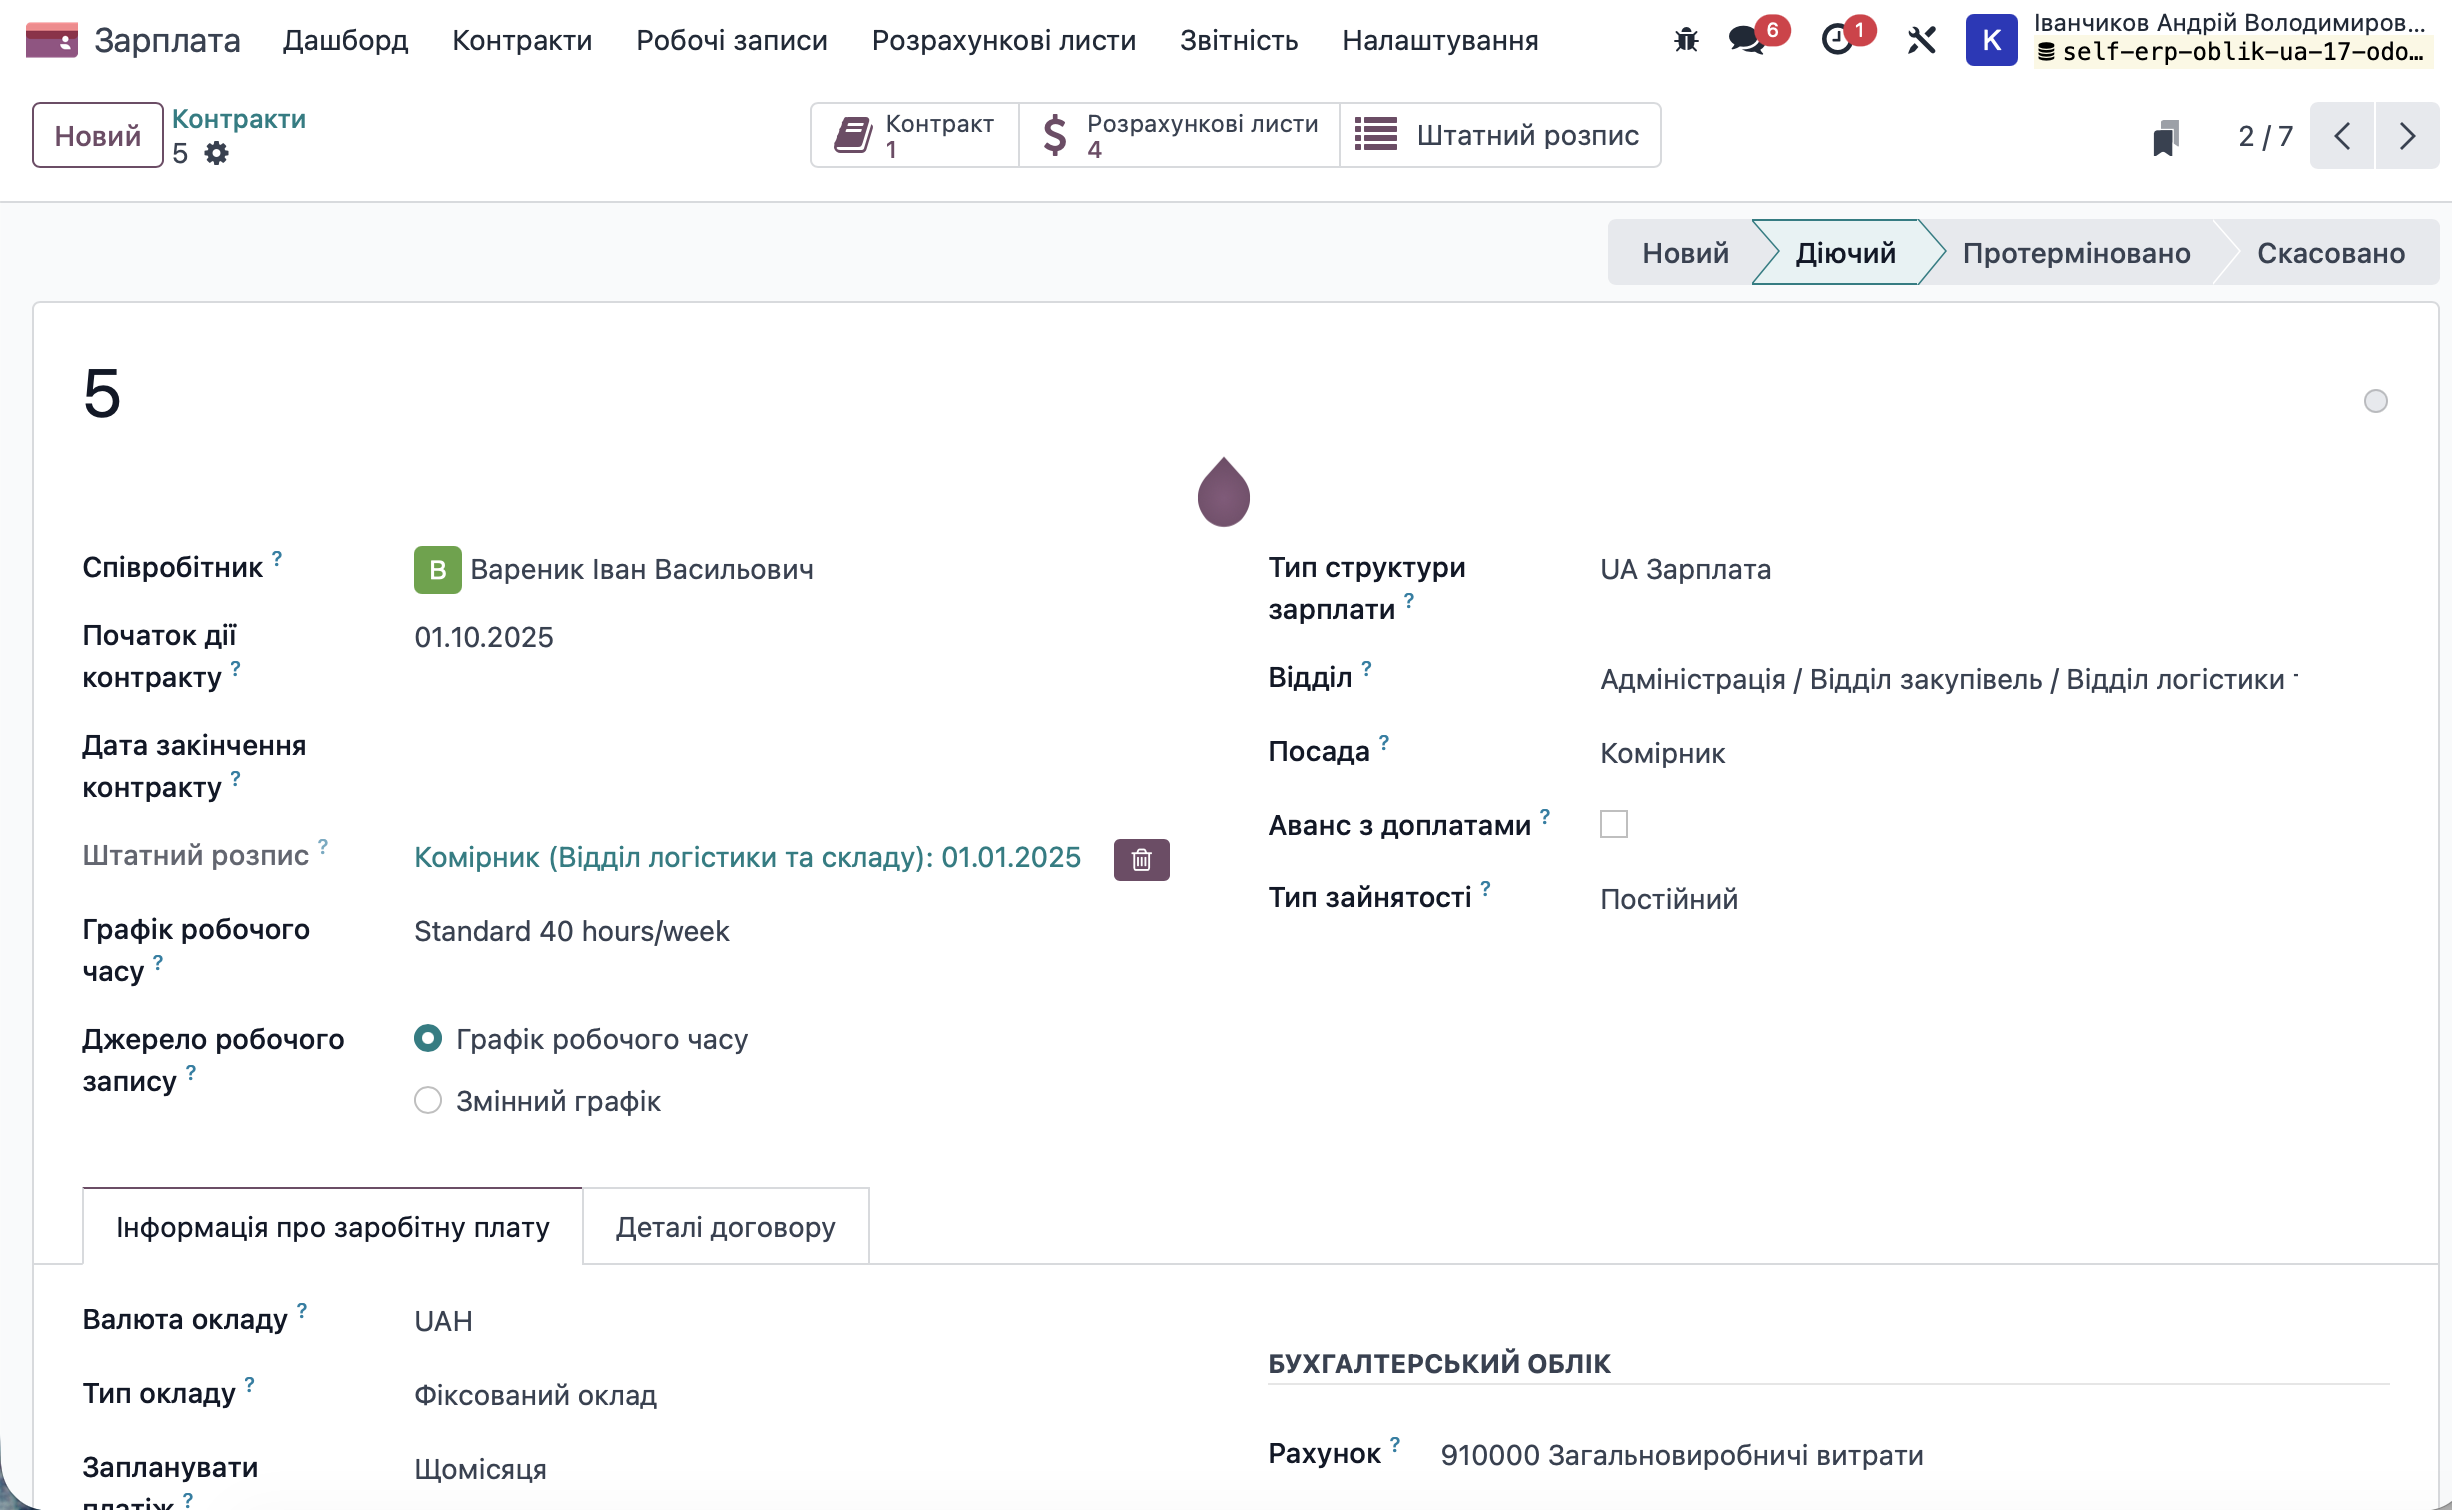Open the Зарплата app icon

coord(52,40)
